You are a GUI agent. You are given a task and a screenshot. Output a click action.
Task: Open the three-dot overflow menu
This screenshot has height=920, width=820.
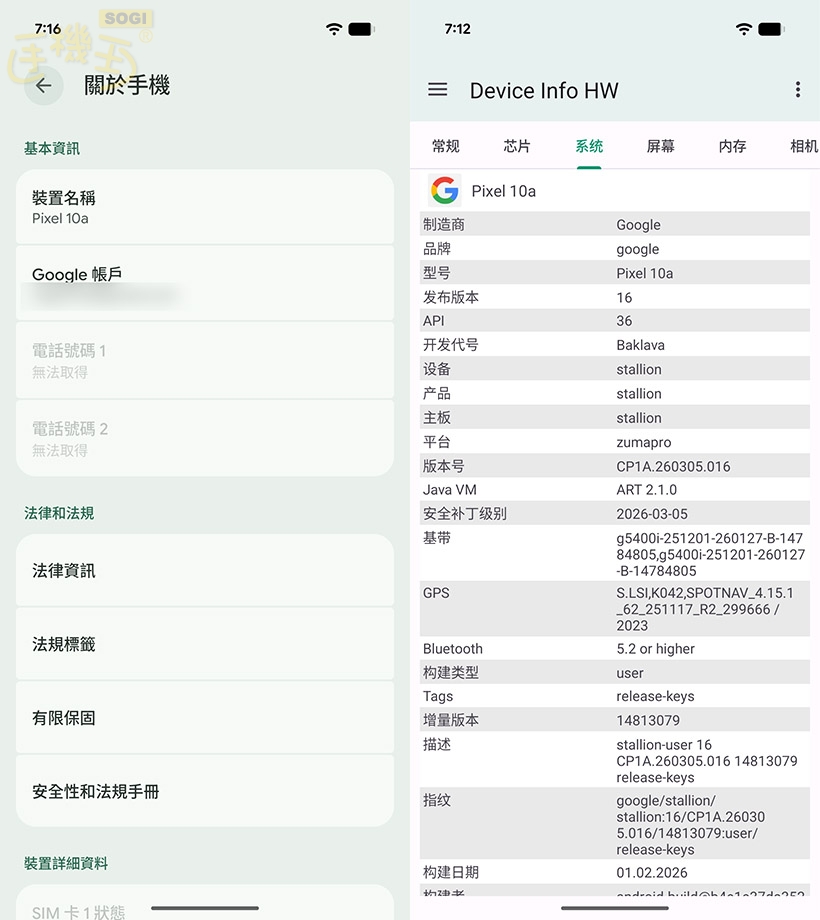(x=798, y=90)
